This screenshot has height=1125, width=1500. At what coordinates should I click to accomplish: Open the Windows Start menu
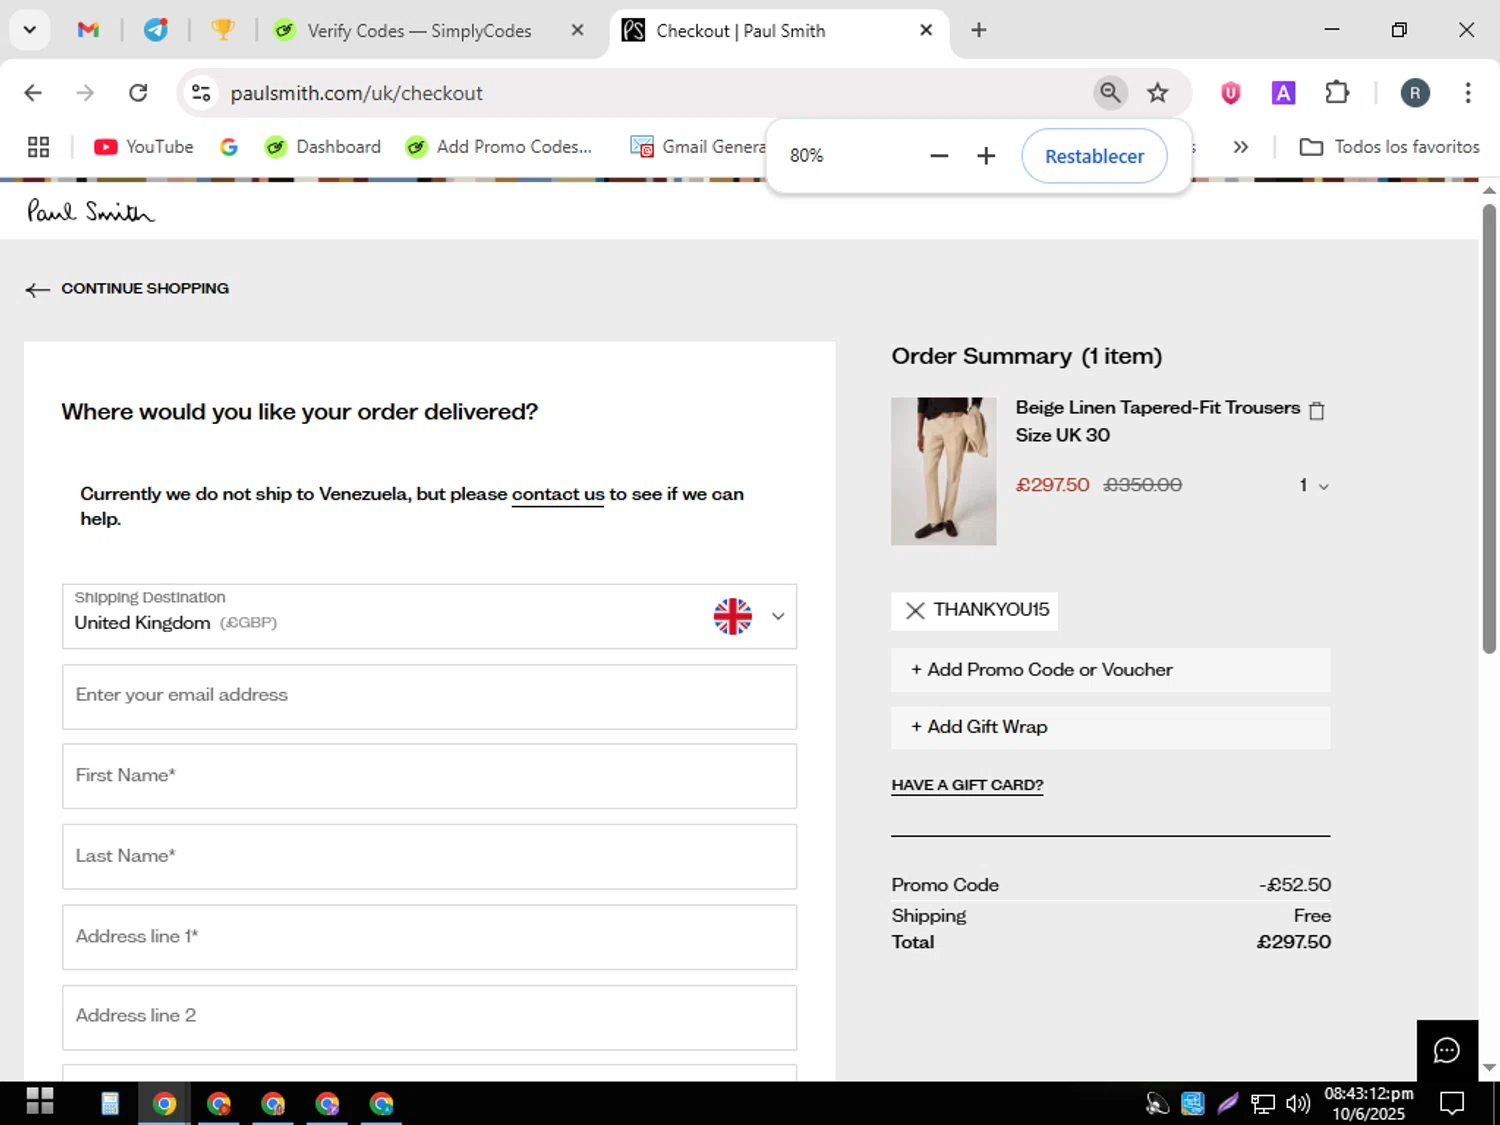[40, 1102]
